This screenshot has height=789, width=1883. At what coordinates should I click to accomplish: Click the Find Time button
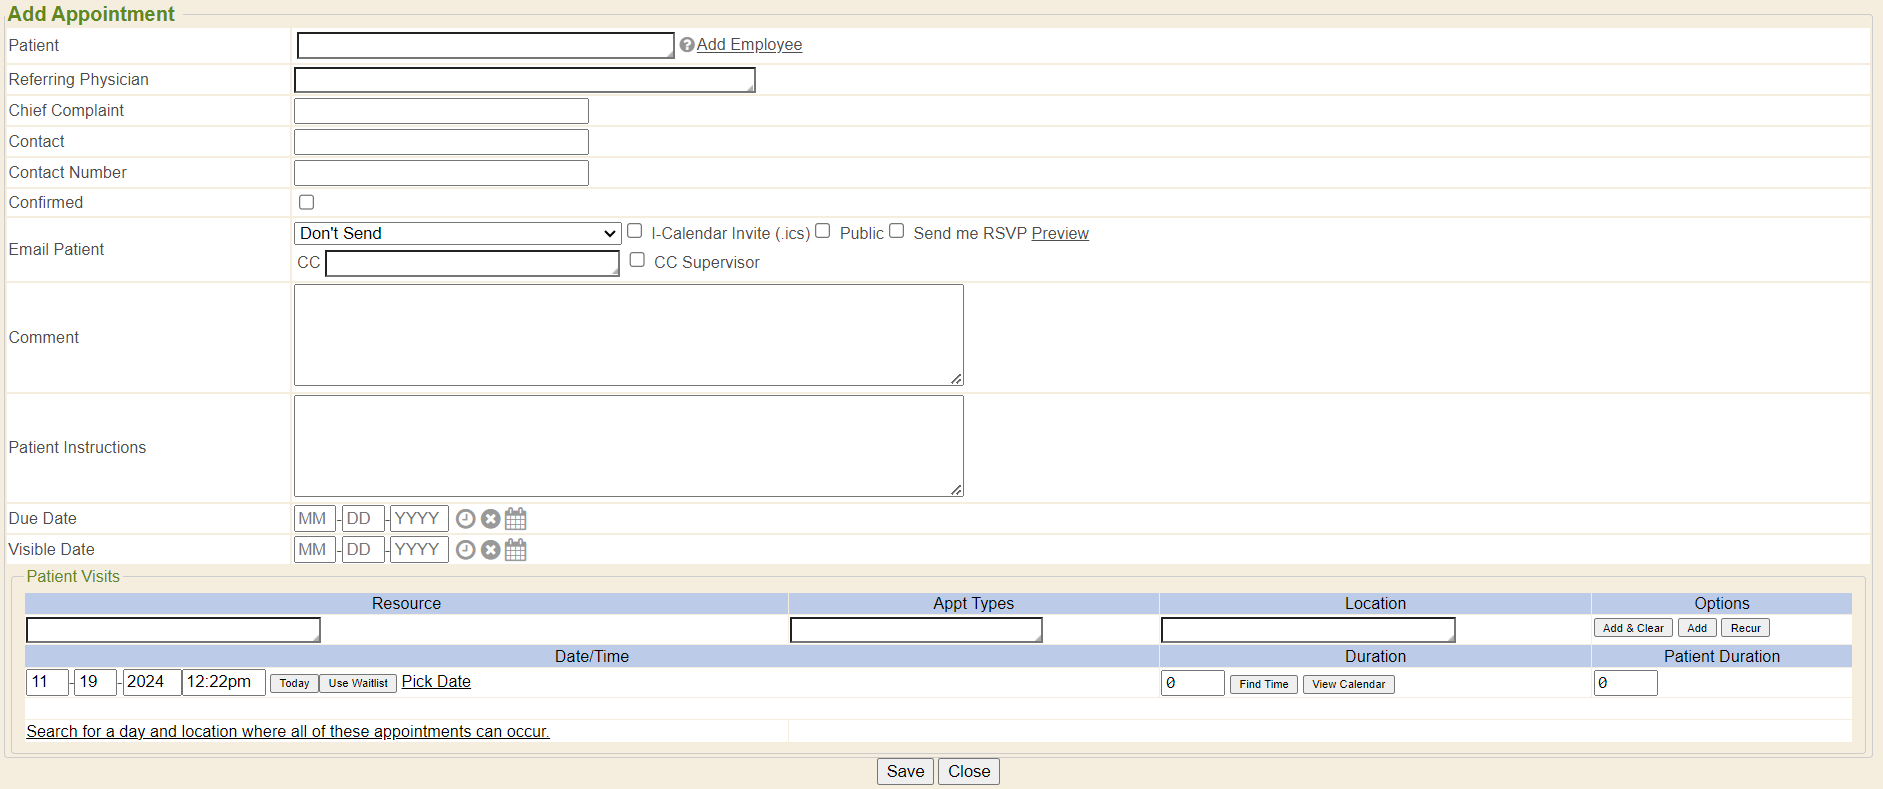1263,684
